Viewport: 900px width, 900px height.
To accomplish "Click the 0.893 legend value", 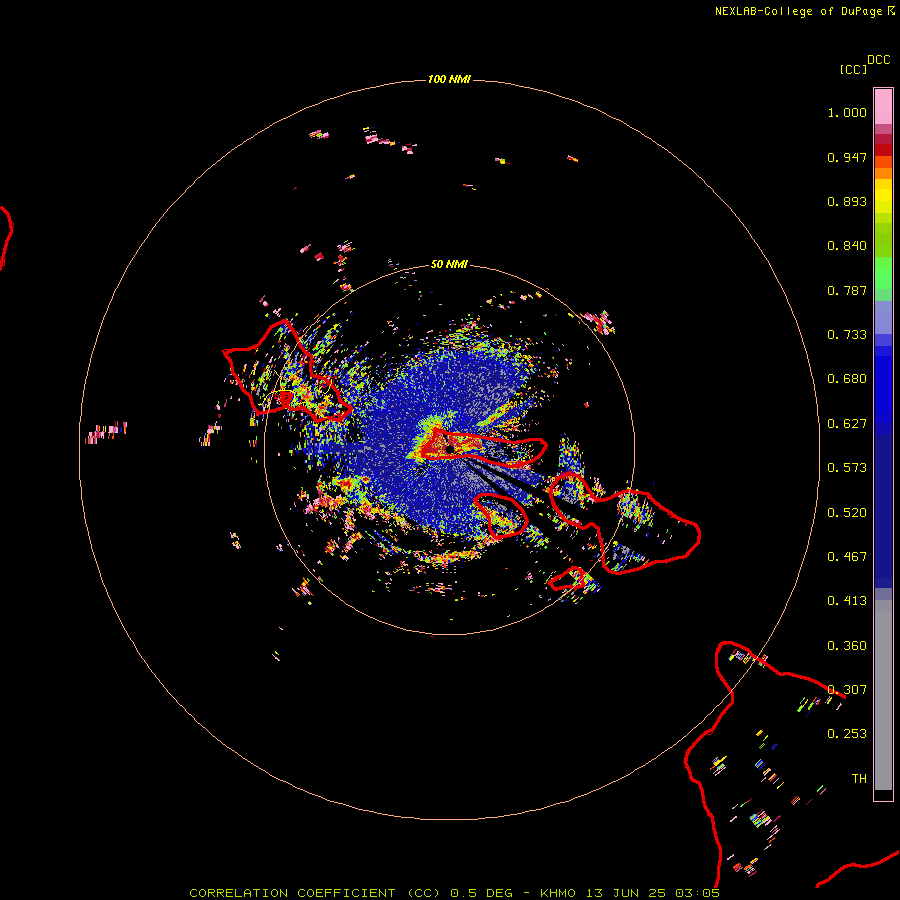I will 847,201.
